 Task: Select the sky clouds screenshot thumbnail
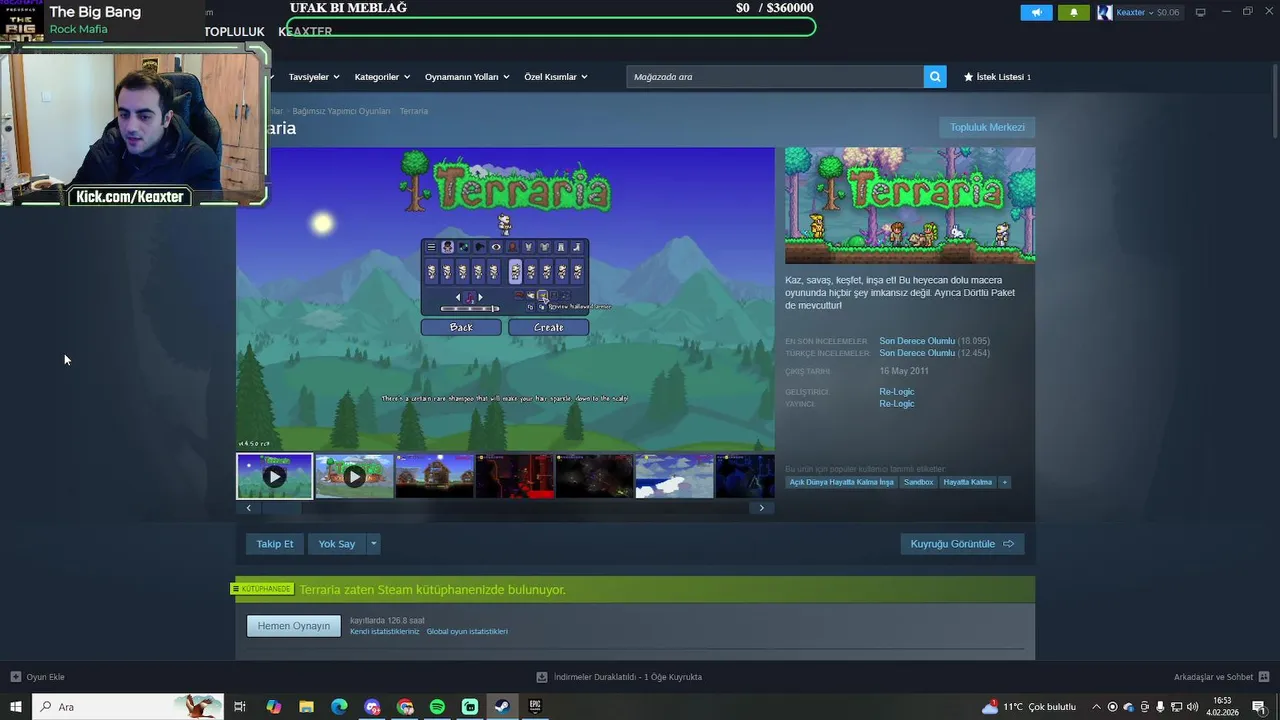674,476
